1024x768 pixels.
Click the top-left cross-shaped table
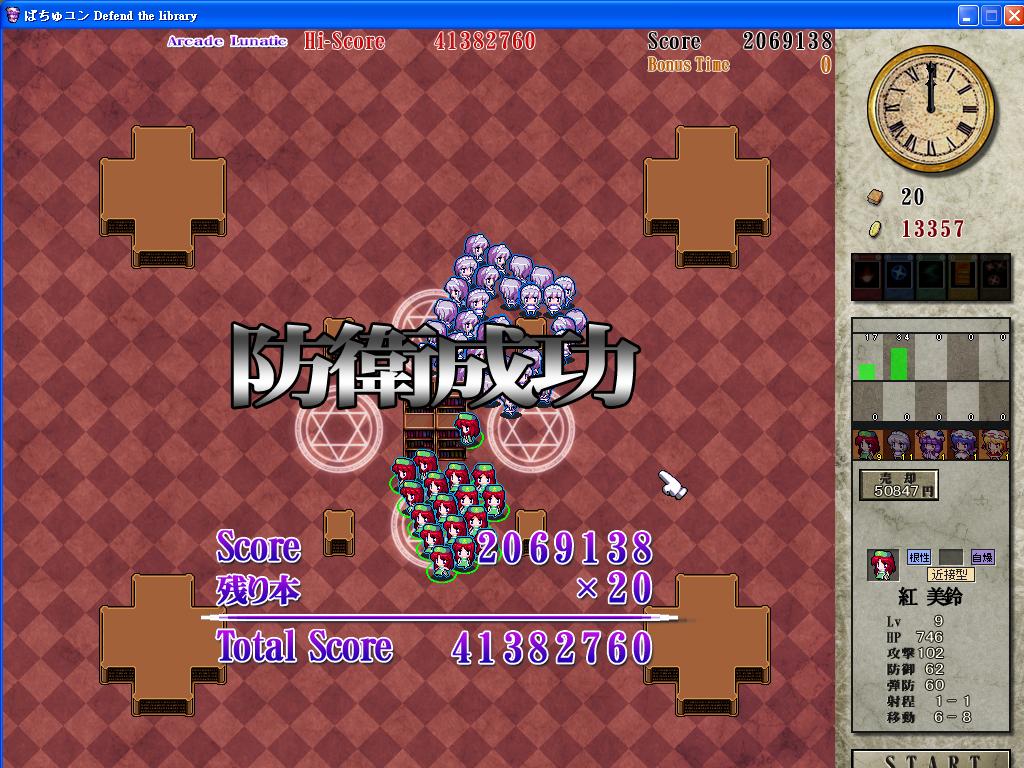click(x=163, y=196)
